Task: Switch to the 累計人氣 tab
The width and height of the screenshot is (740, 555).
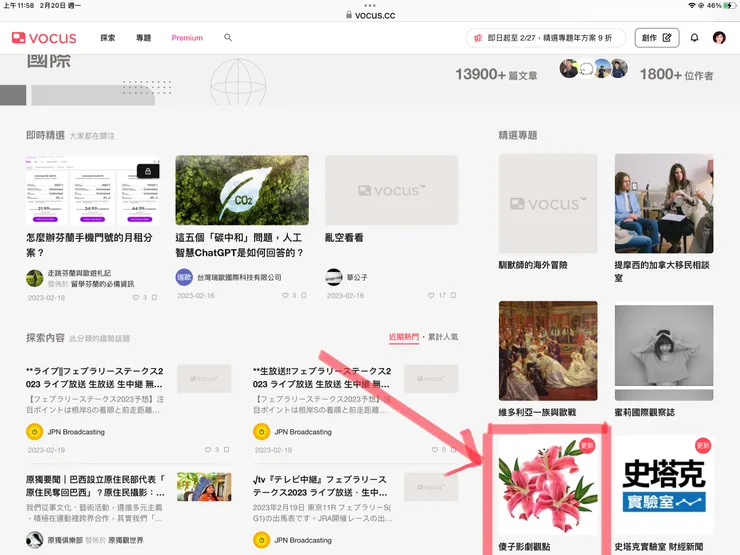Action: [x=443, y=337]
